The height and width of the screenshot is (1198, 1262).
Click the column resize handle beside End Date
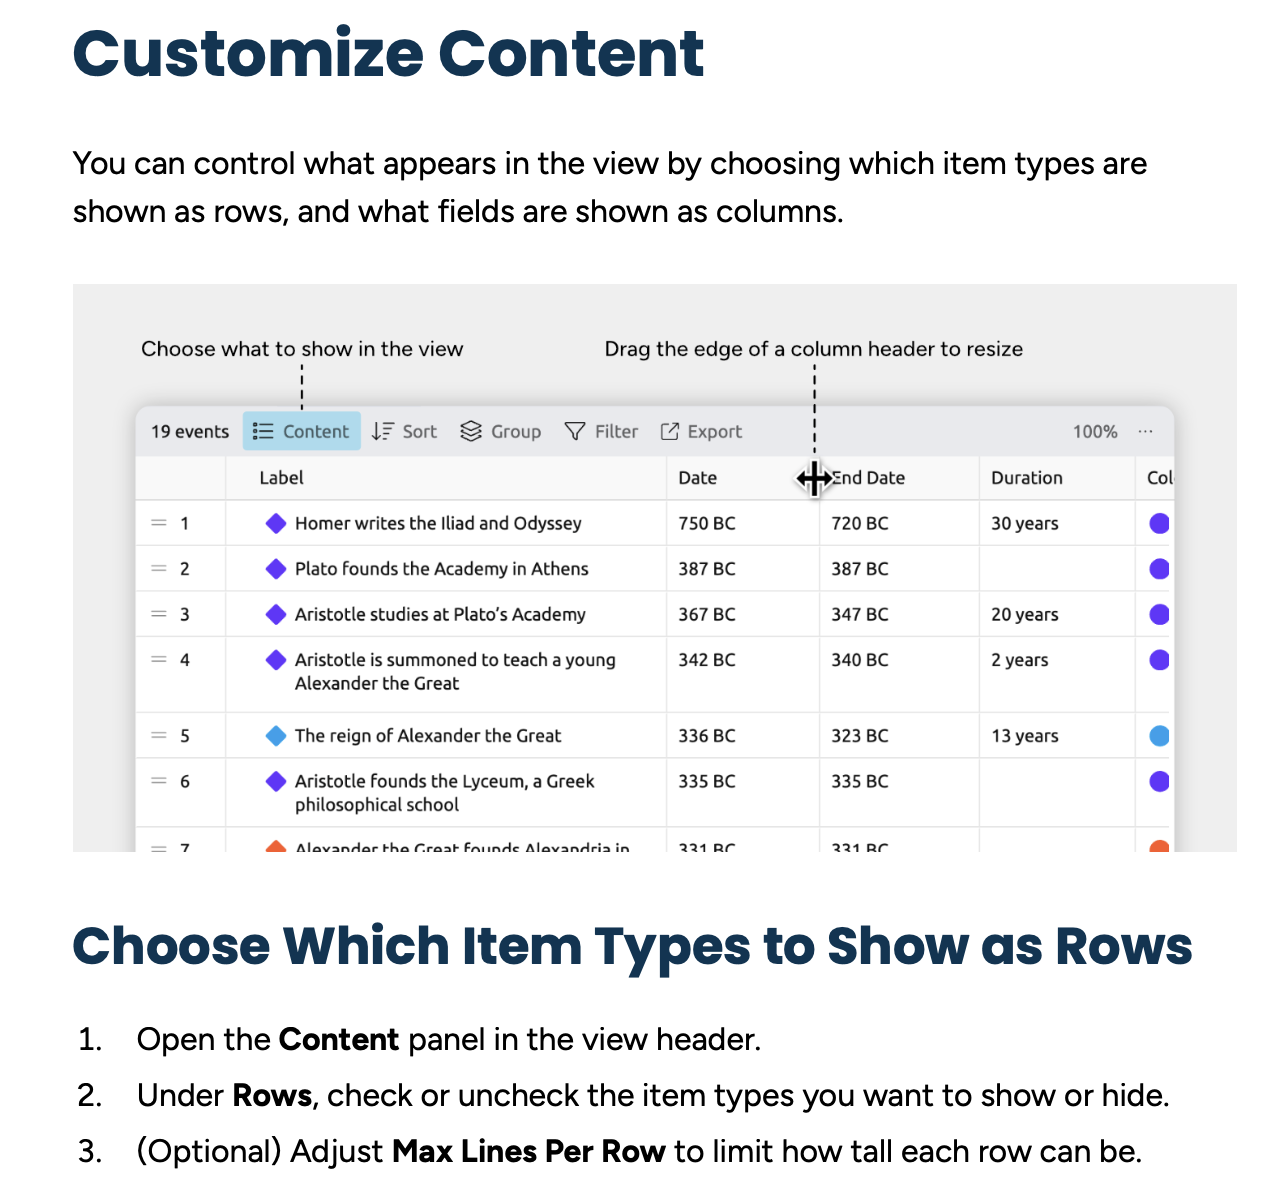click(x=816, y=478)
